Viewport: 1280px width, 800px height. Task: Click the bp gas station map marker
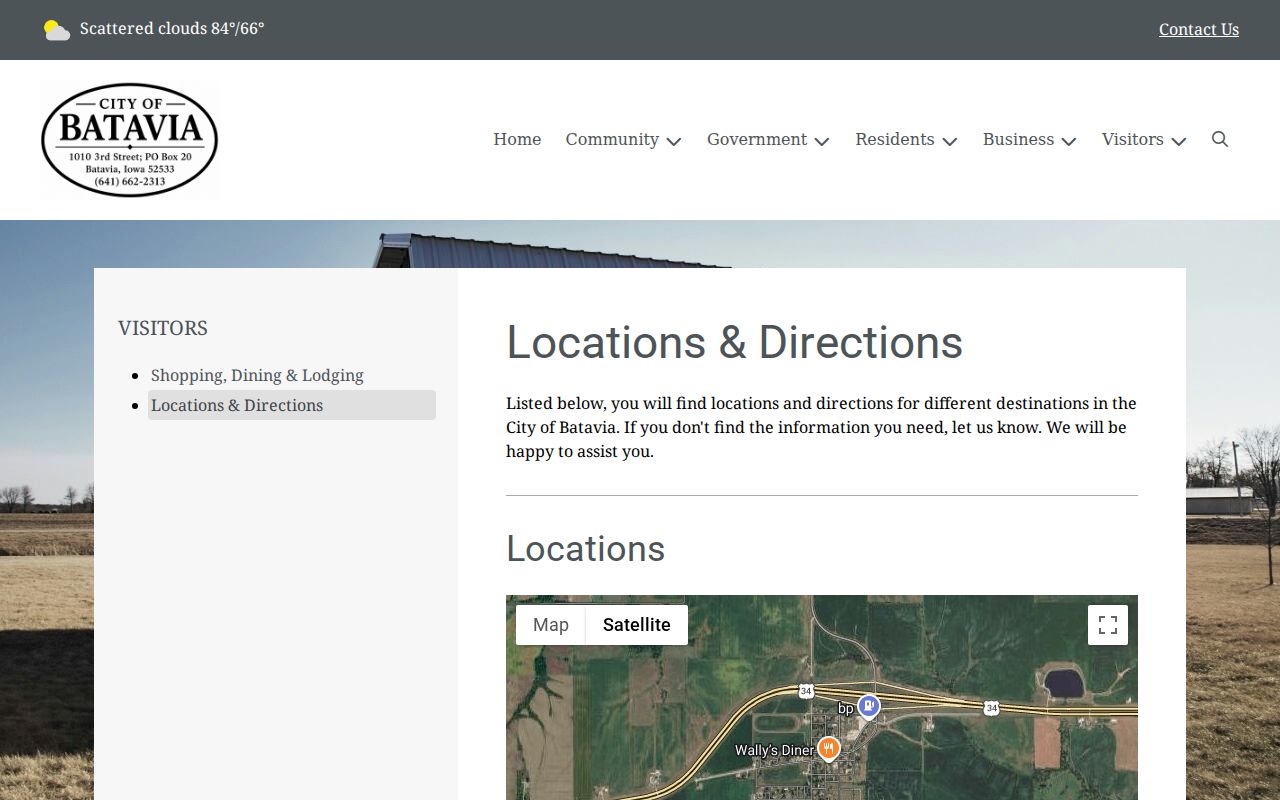pos(869,706)
